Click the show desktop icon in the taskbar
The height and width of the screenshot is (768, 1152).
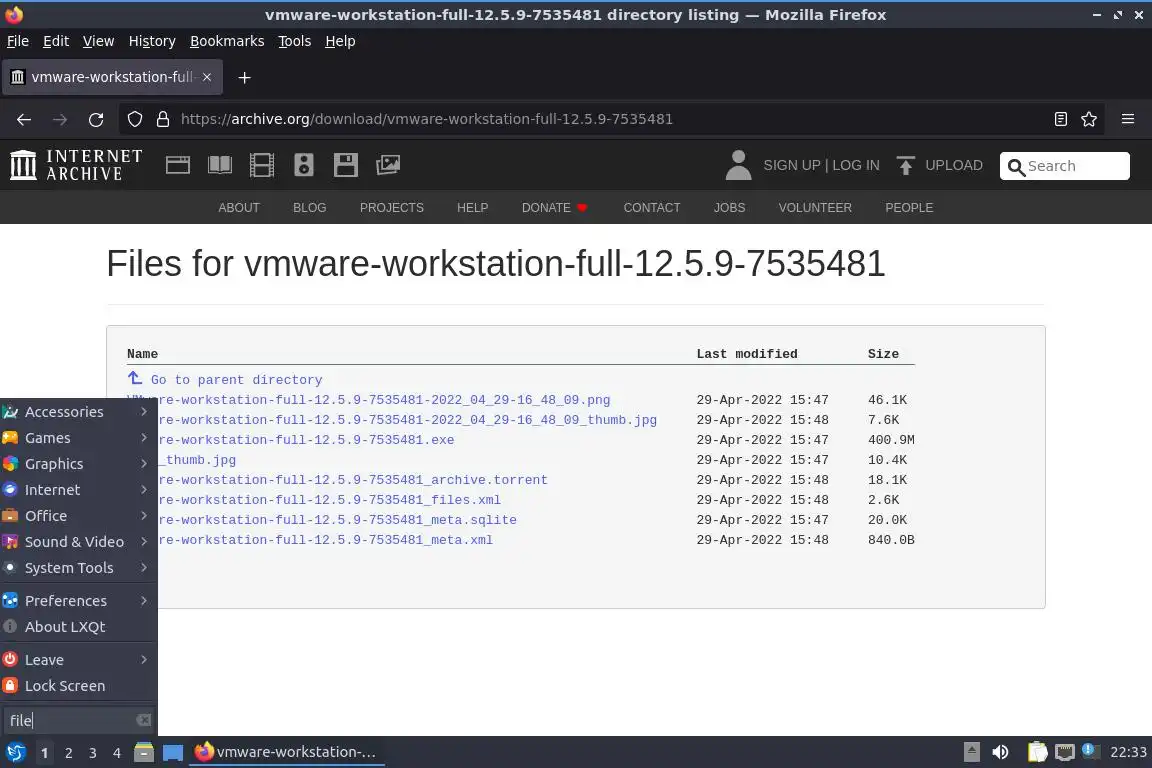click(173, 752)
